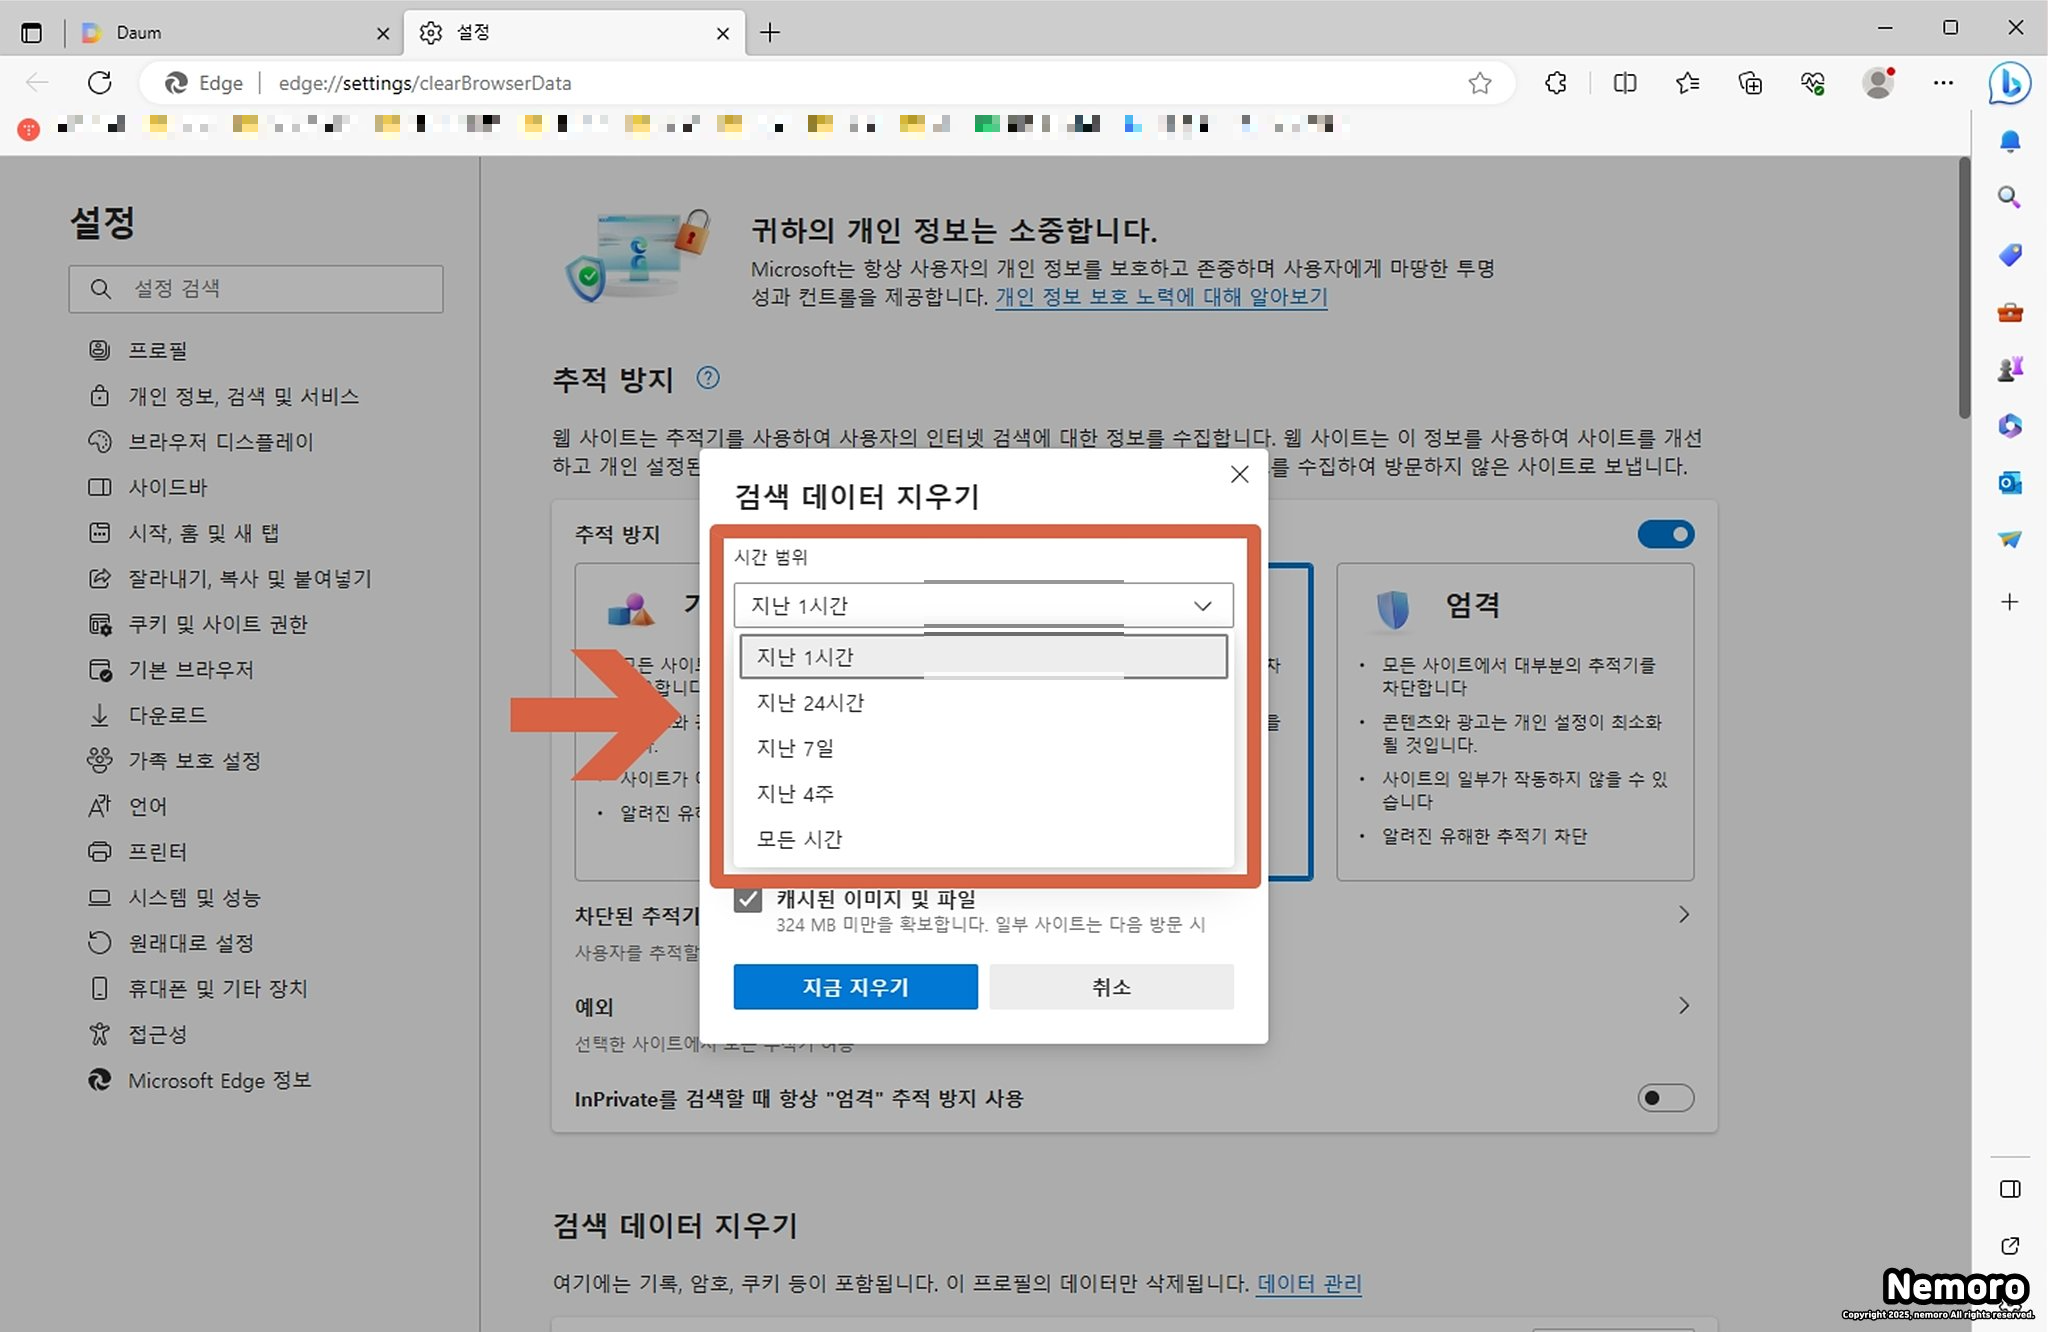Enable InPrivate strict tracking prevention toggle

(1665, 1098)
